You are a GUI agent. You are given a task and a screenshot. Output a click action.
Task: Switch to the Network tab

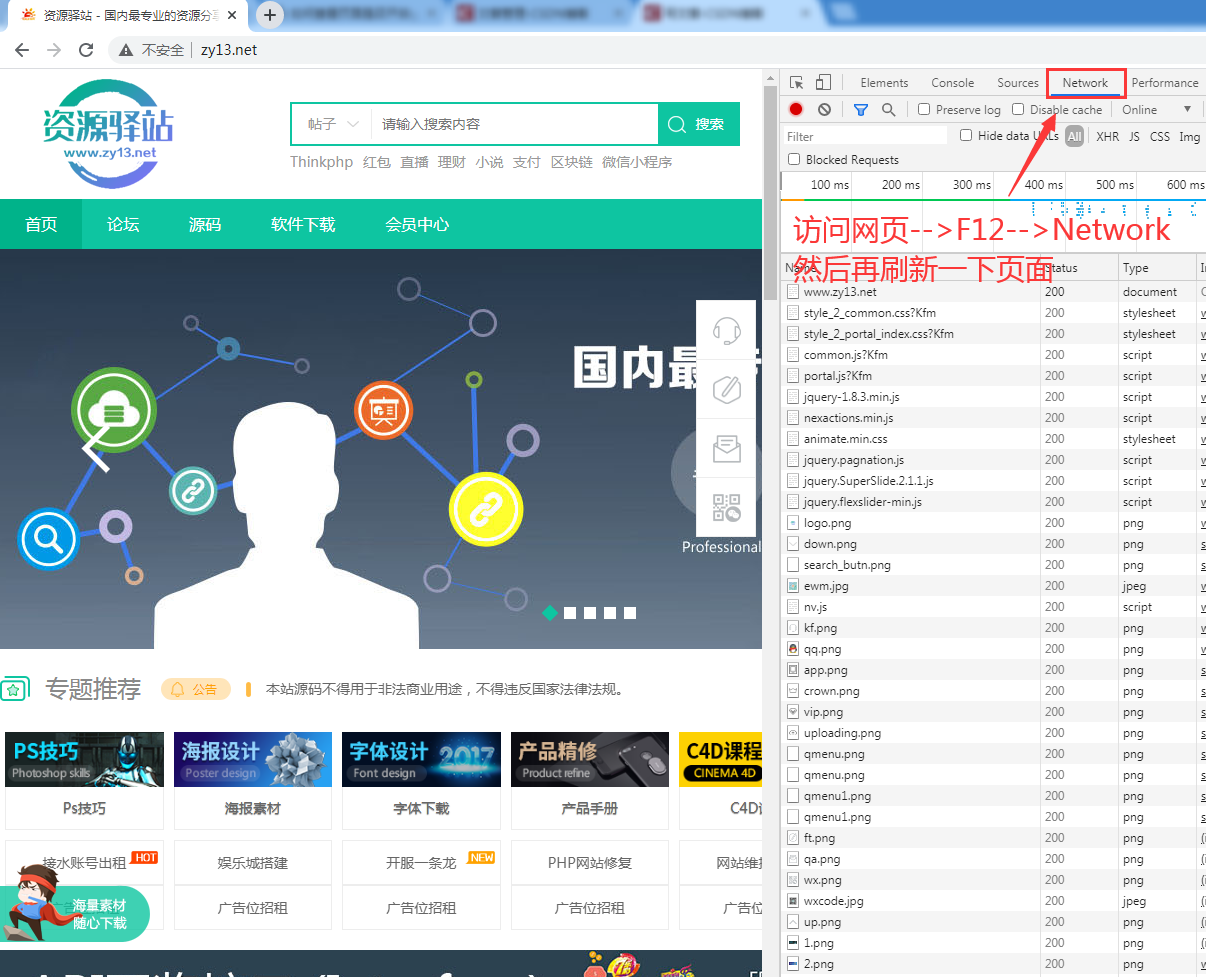(x=1085, y=83)
